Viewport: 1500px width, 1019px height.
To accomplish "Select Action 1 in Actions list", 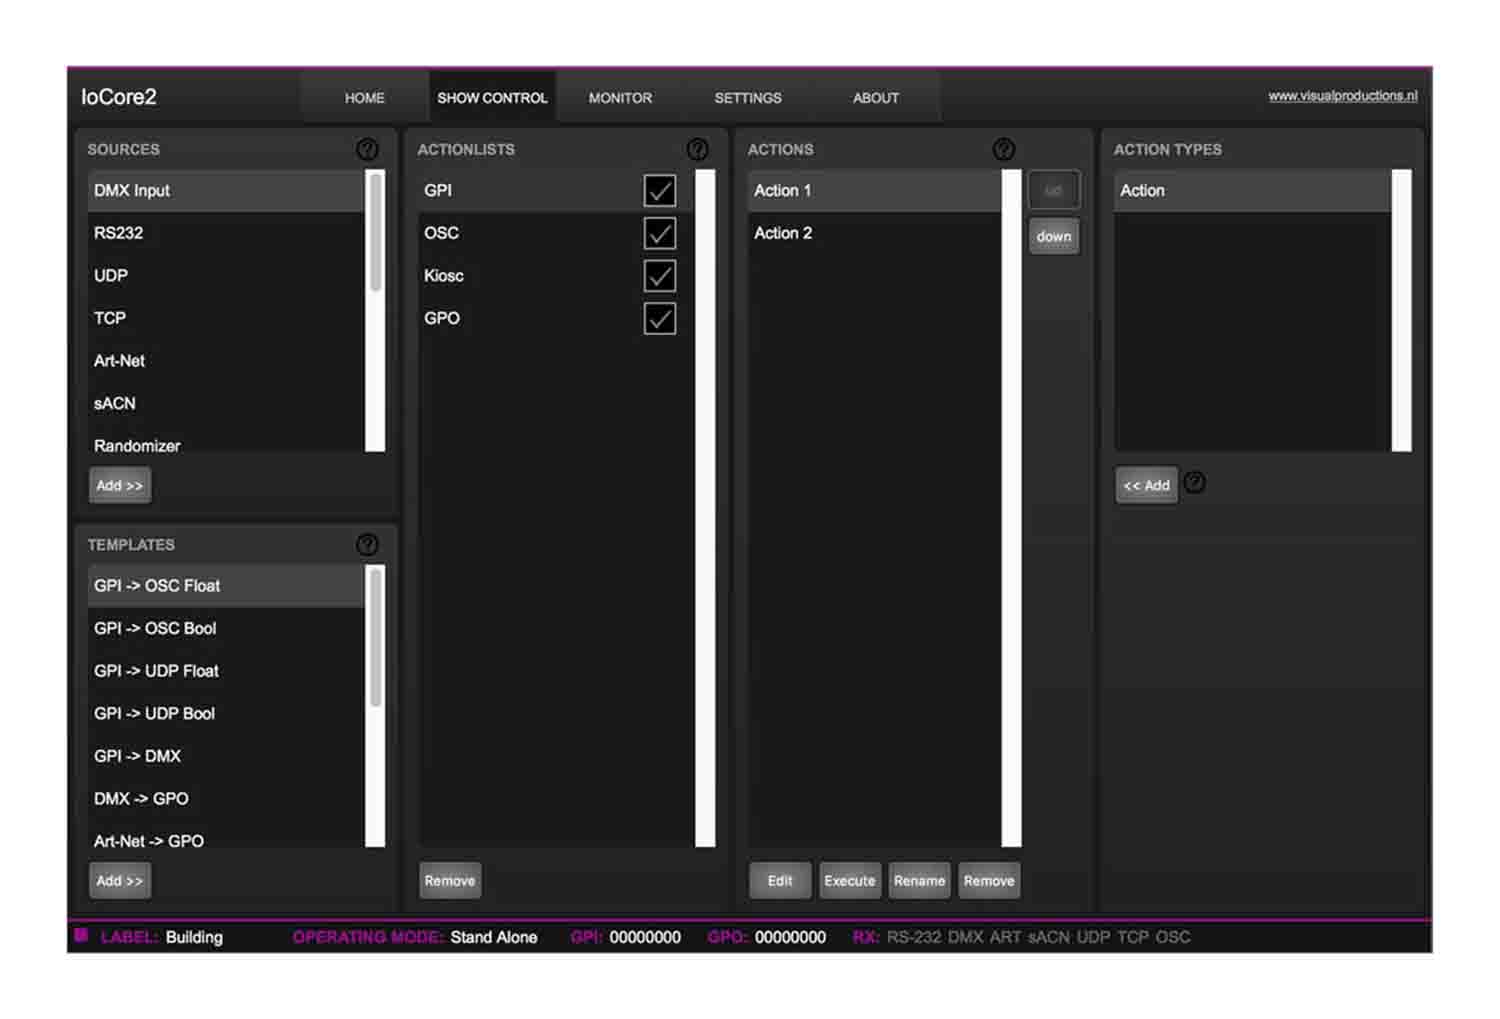I will click(874, 190).
